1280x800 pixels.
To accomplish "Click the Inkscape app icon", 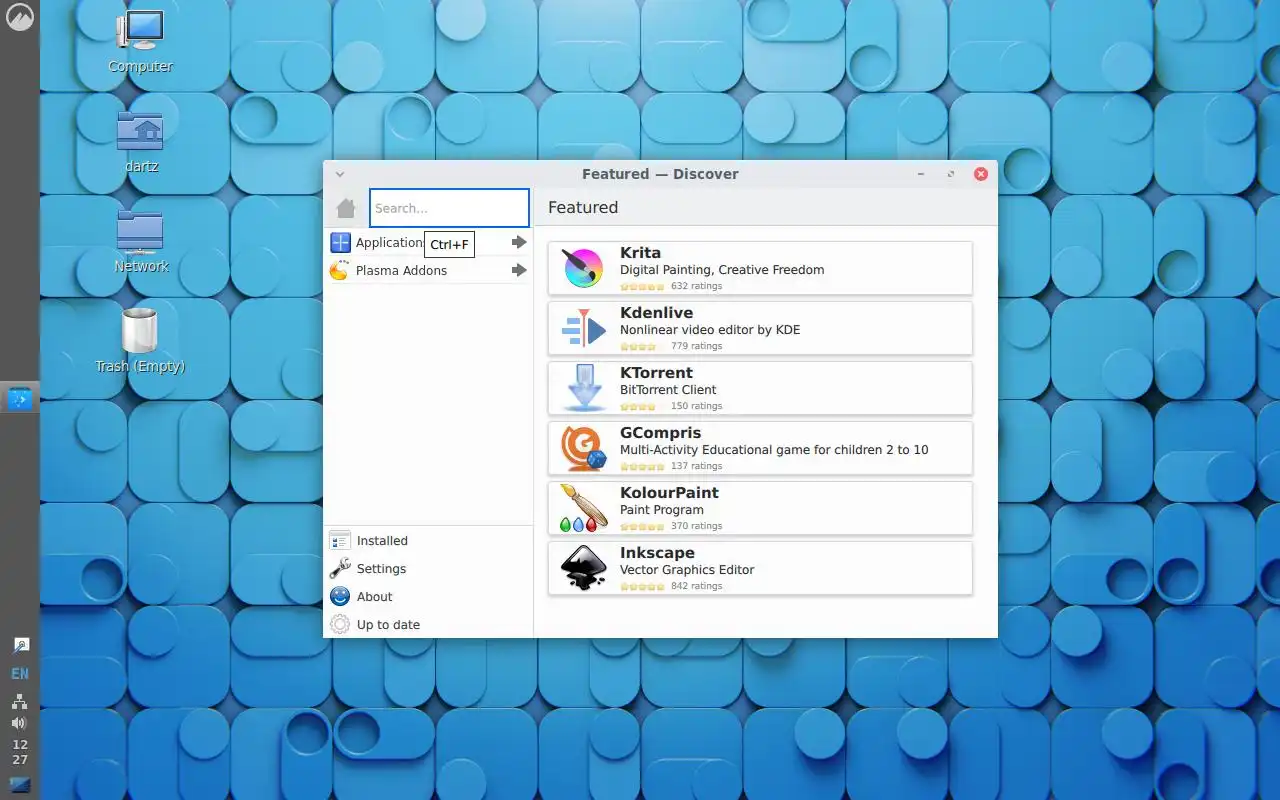I will pyautogui.click(x=583, y=568).
